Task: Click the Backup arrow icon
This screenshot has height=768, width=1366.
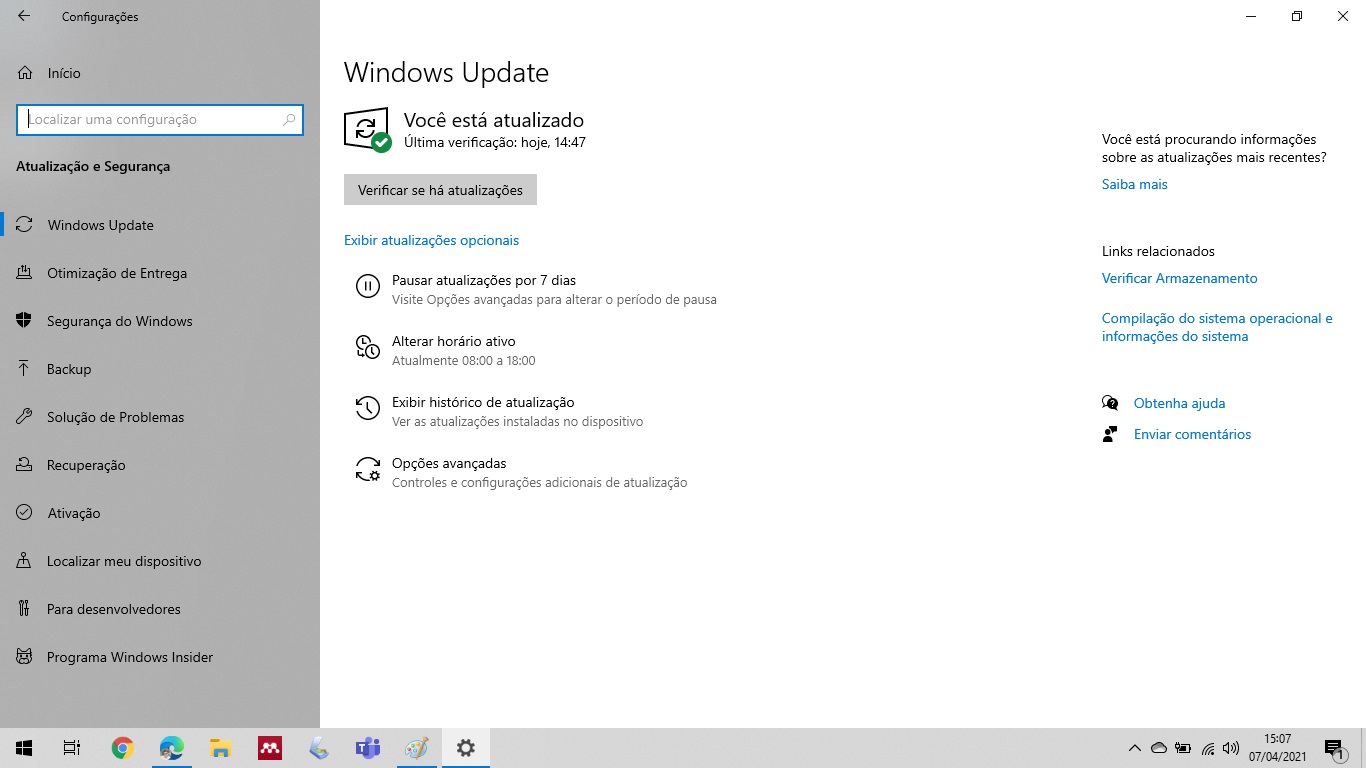Action: click(x=25, y=369)
